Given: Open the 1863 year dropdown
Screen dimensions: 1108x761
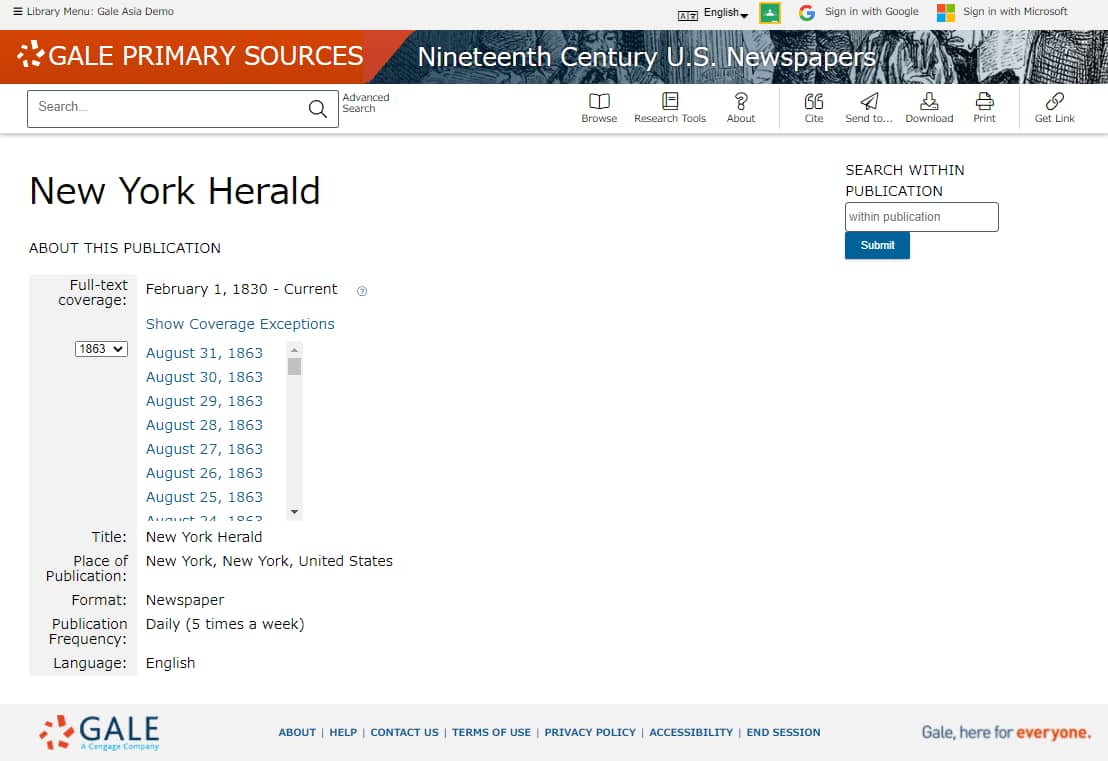Looking at the screenshot, I should click(101, 349).
